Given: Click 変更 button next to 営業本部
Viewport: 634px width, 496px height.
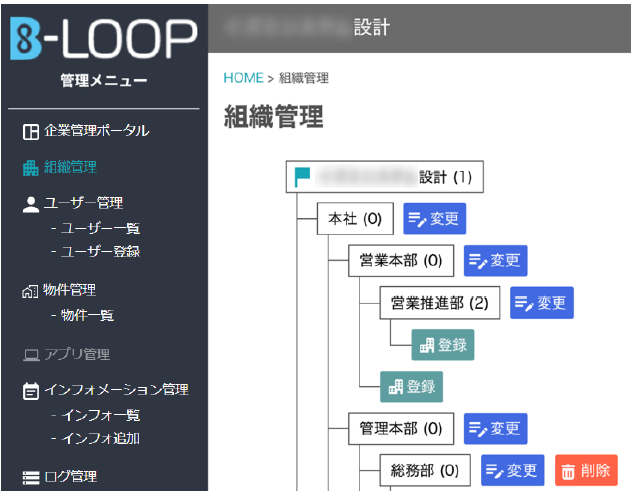Looking at the screenshot, I should 496,261.
